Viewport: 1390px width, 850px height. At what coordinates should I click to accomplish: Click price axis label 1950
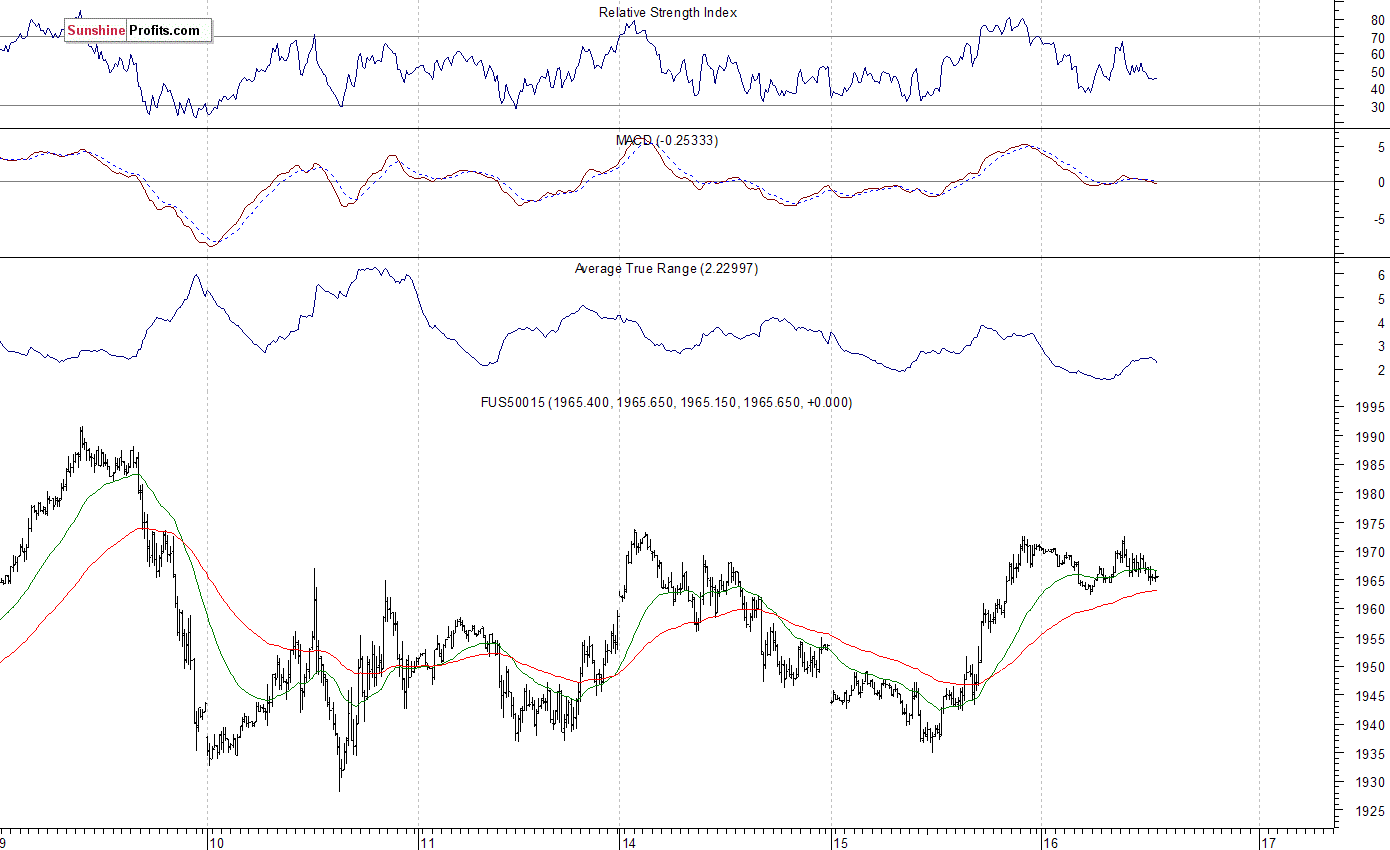1372,667
